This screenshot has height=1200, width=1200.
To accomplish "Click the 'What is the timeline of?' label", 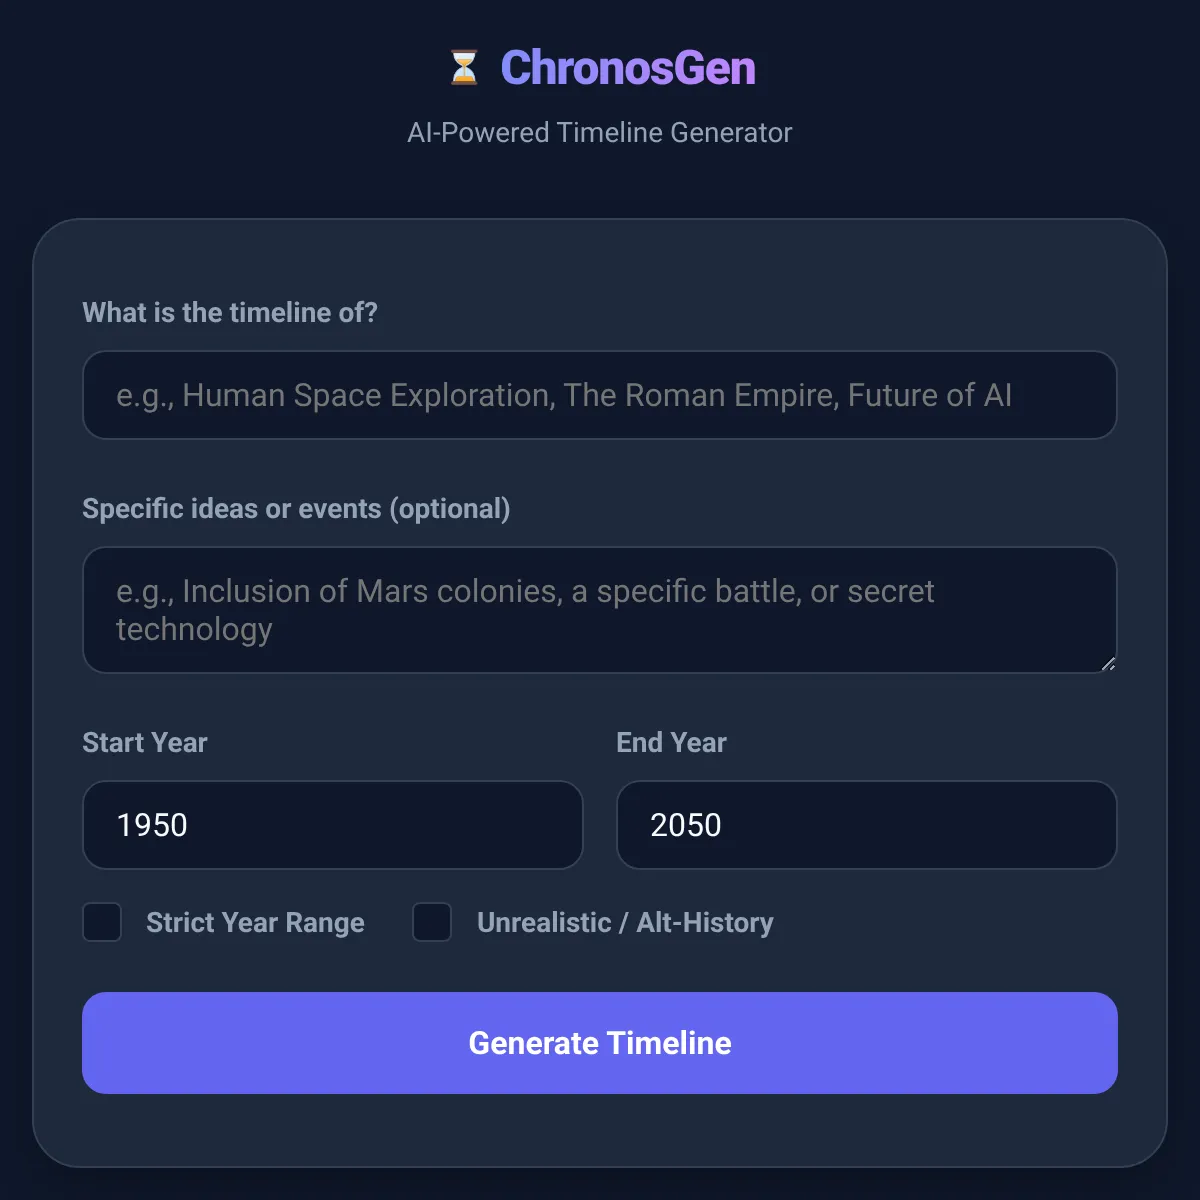I will tap(230, 313).
